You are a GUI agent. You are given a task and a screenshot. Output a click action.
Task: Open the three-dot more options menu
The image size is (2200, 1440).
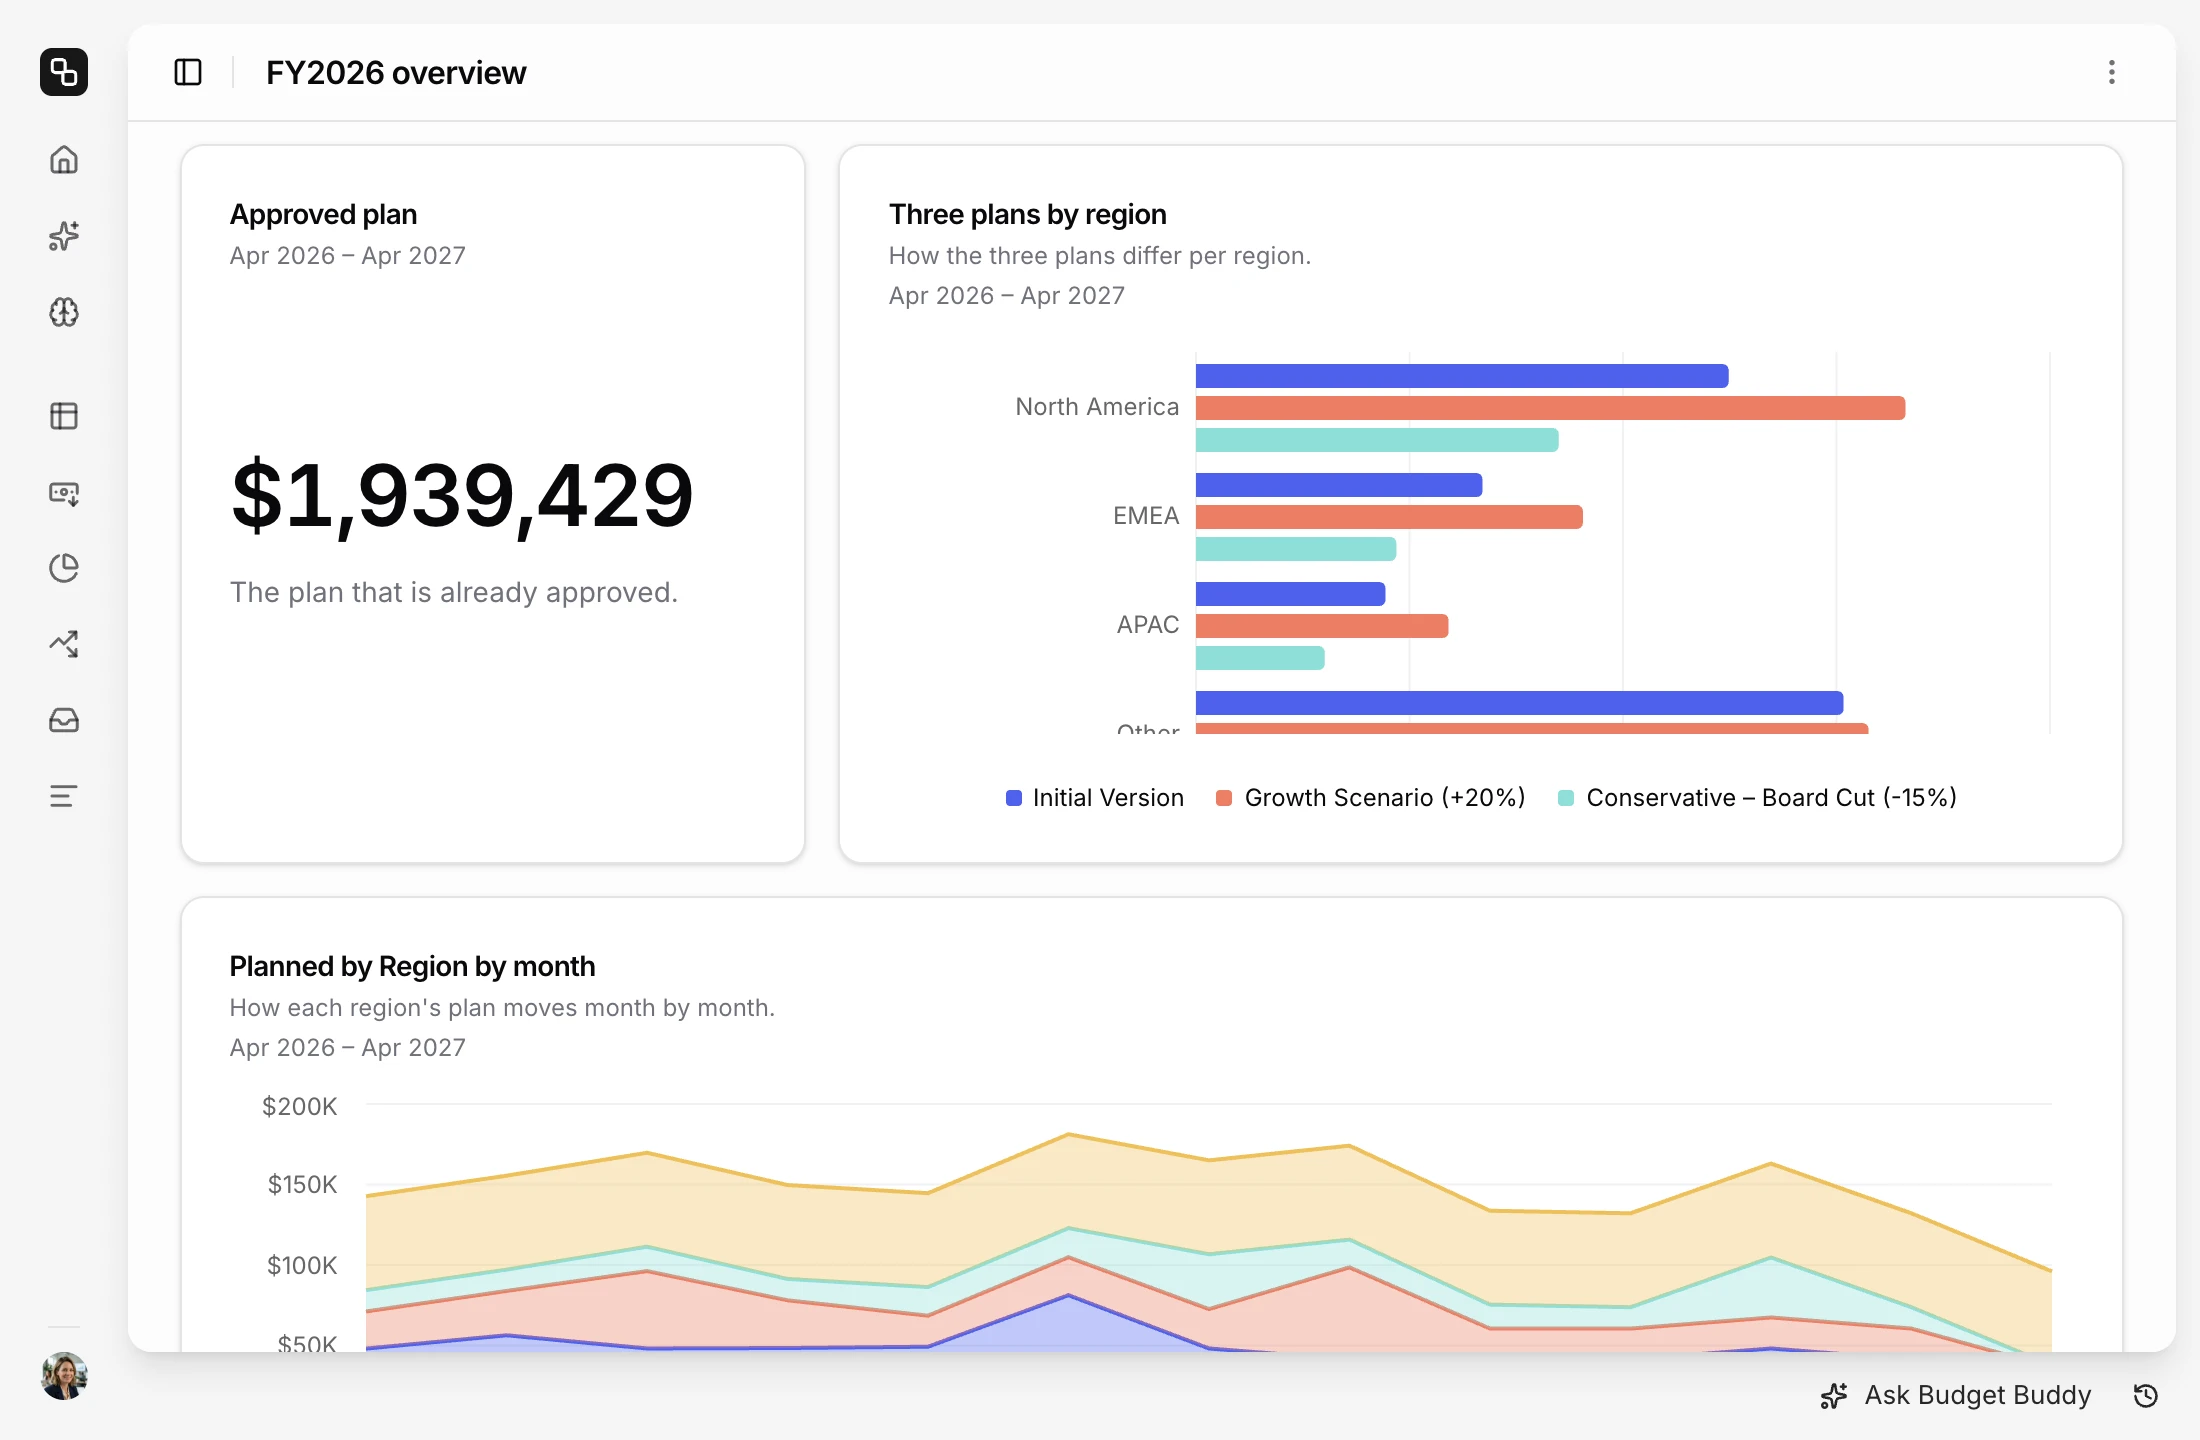point(2112,72)
